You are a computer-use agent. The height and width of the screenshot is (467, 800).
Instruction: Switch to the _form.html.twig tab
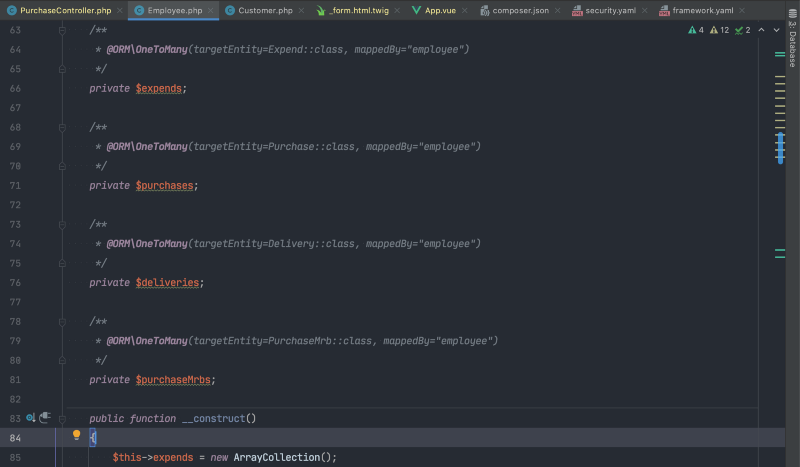coord(359,10)
